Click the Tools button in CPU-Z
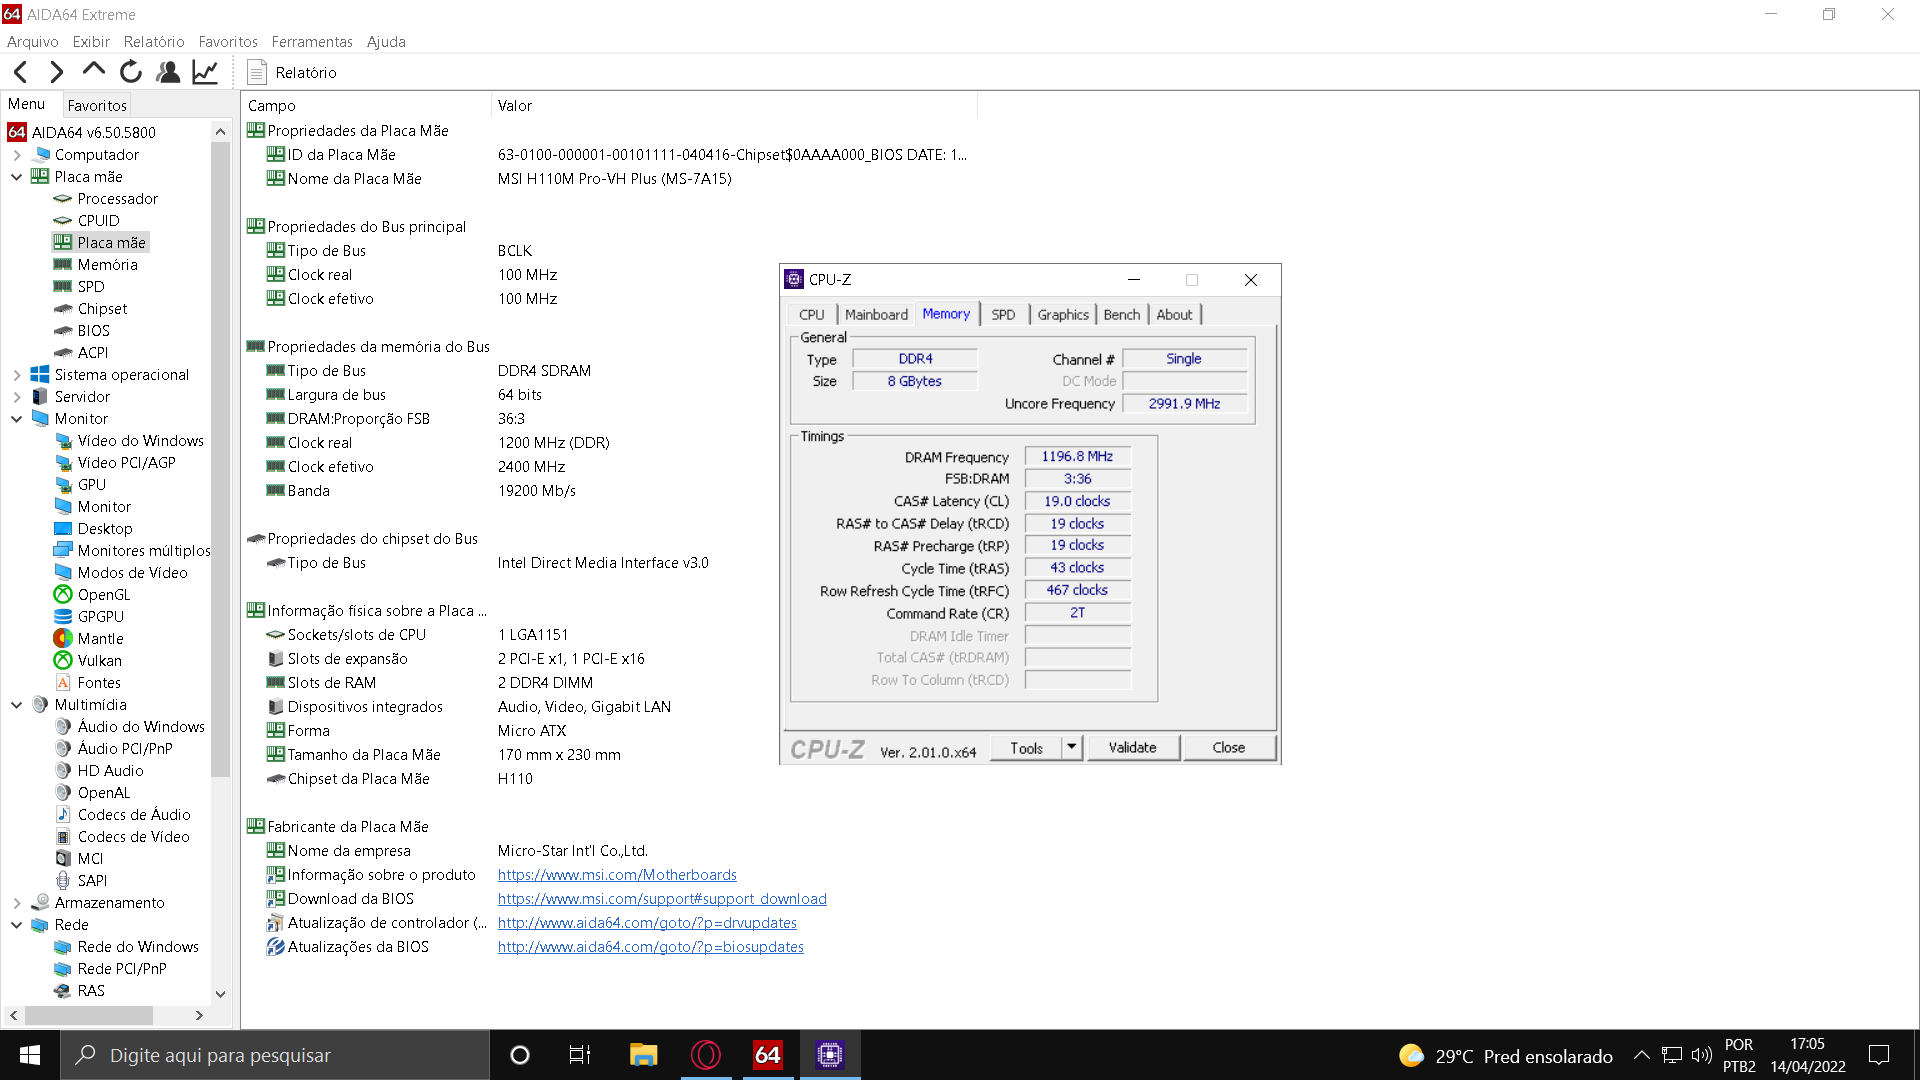The width and height of the screenshot is (1920, 1080). [1026, 747]
